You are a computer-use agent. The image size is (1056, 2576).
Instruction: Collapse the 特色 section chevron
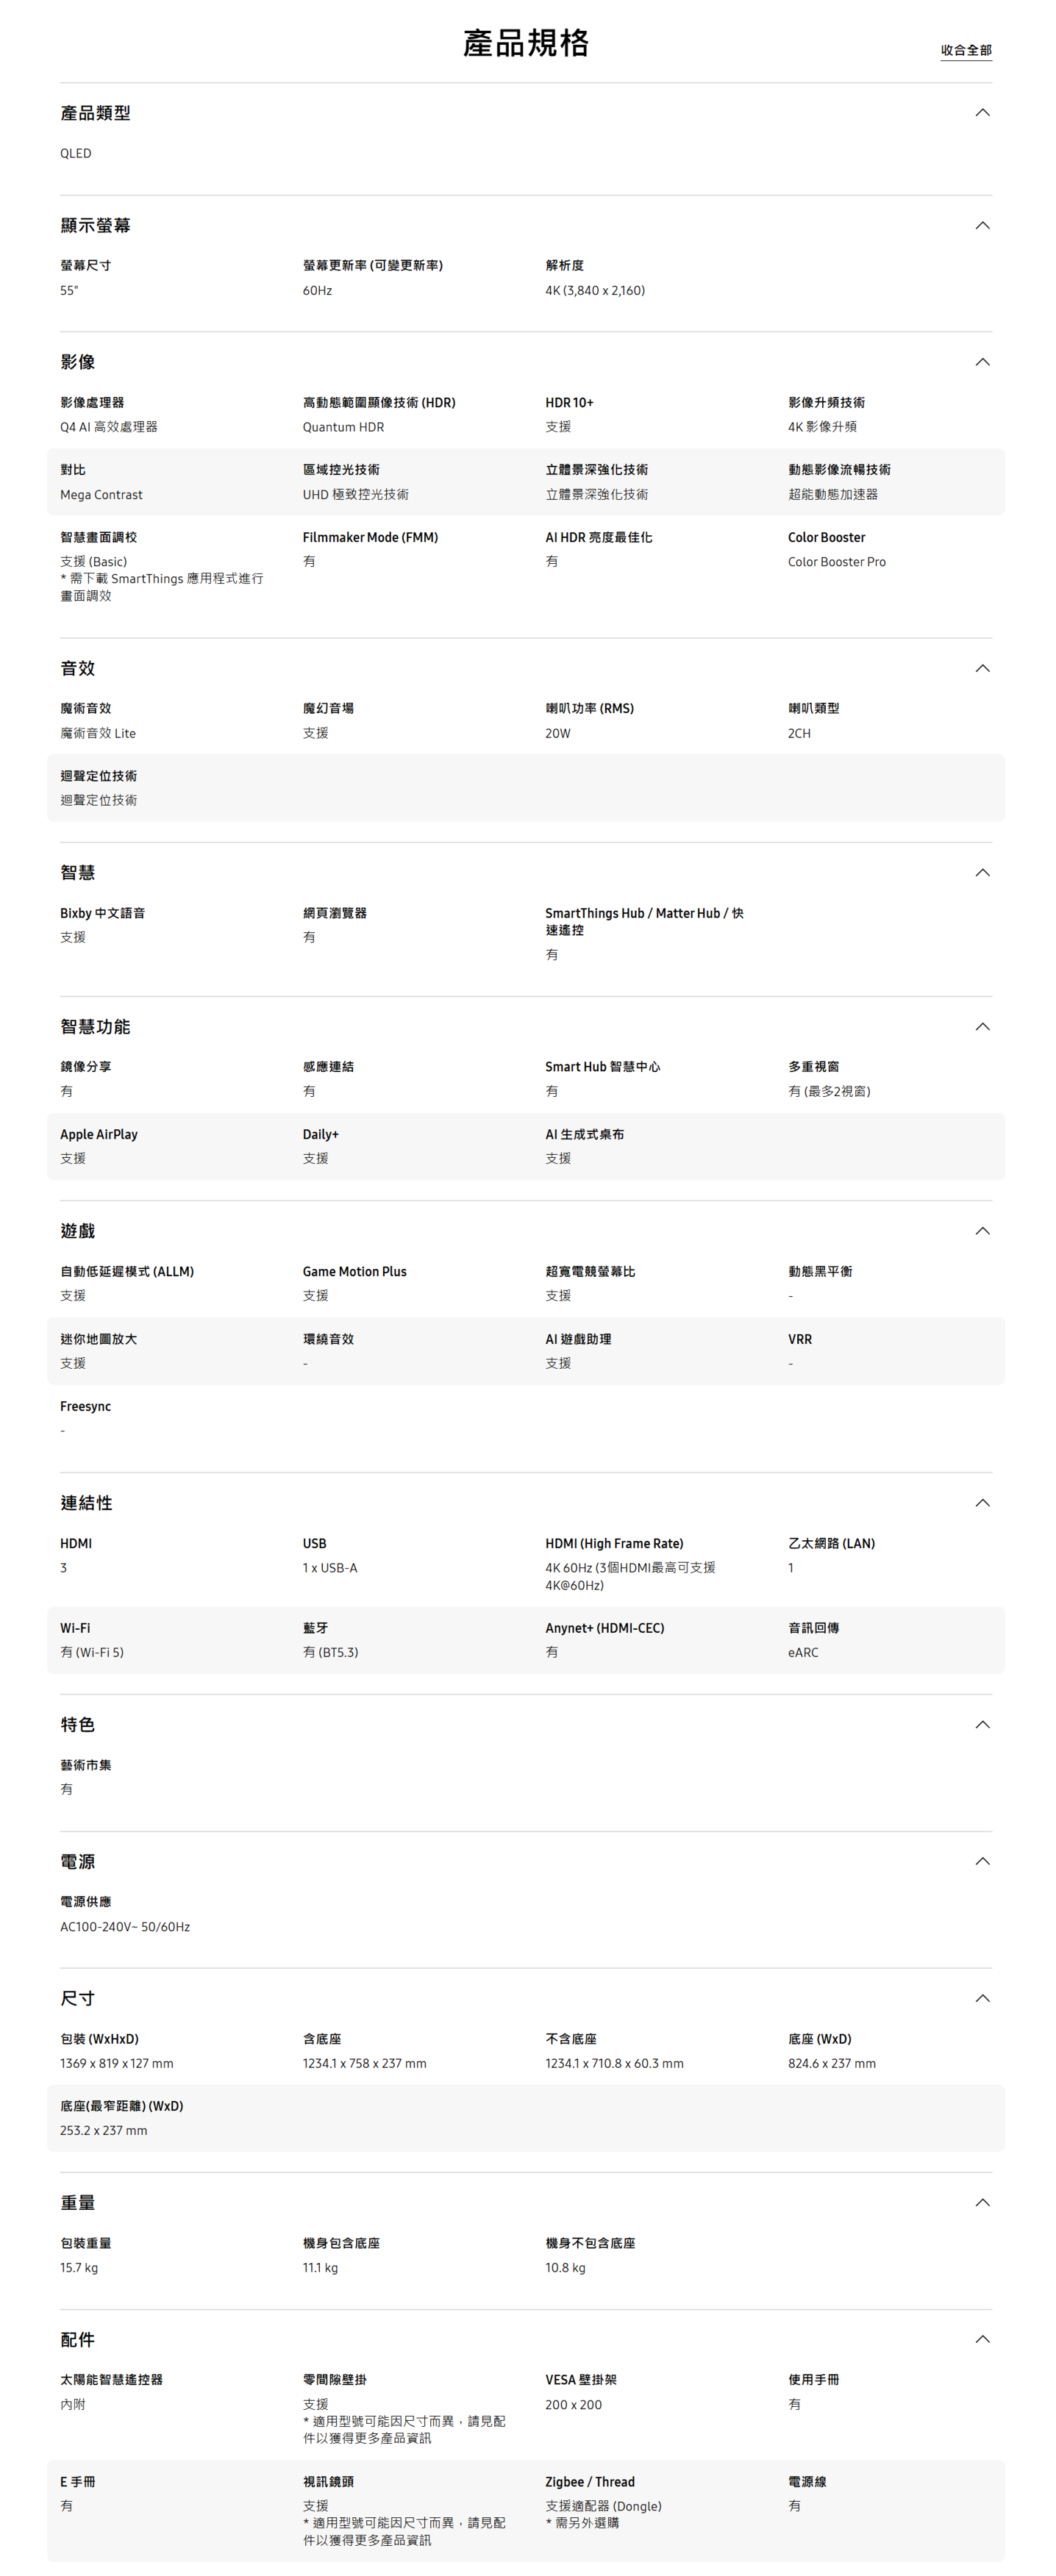tap(982, 1725)
